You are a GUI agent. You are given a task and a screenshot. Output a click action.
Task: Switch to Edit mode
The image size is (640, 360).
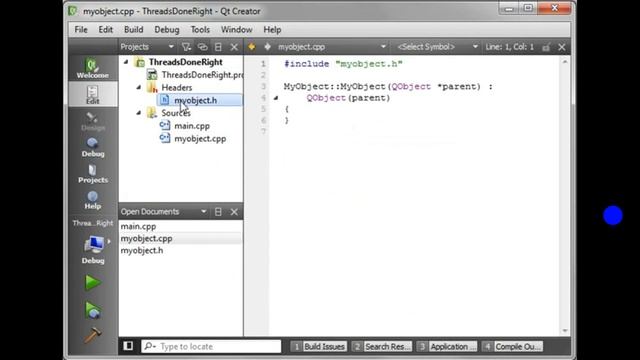point(93,95)
